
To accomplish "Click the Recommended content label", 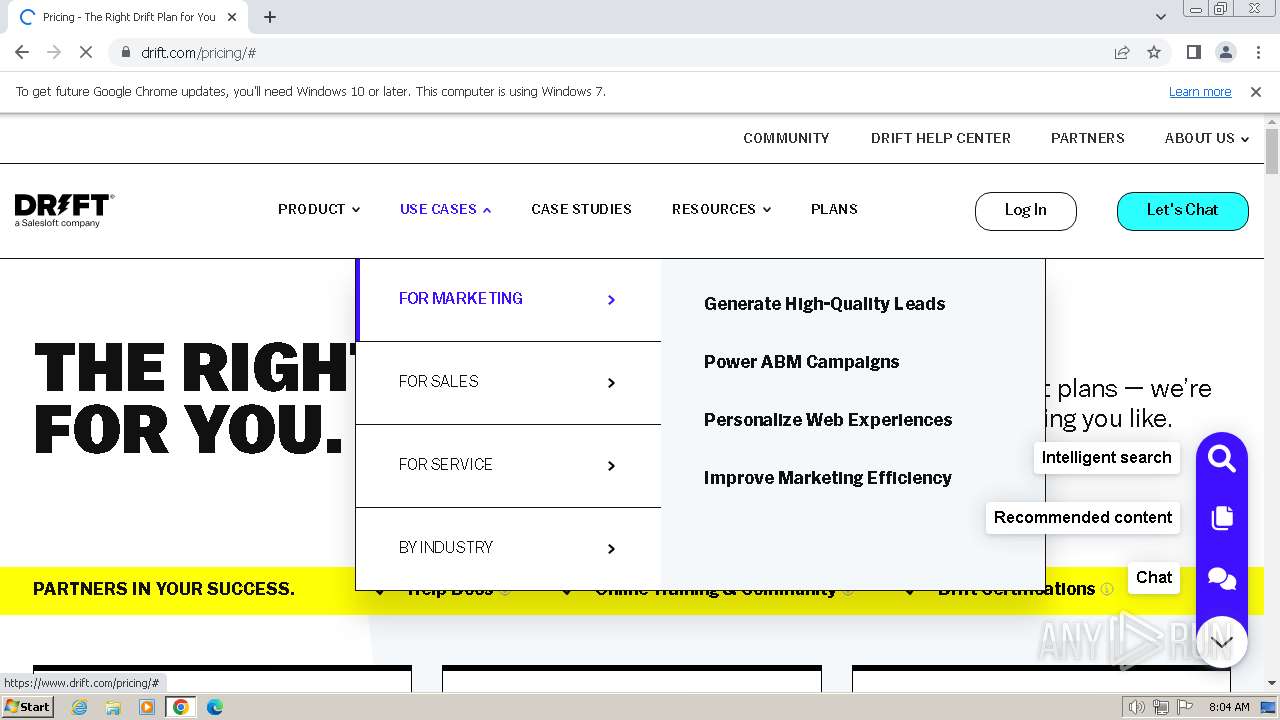I will (x=1082, y=518).
